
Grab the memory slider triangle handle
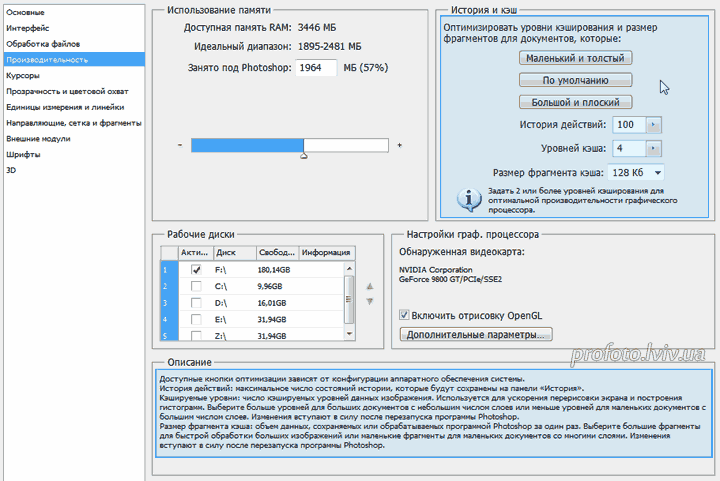(x=304, y=156)
